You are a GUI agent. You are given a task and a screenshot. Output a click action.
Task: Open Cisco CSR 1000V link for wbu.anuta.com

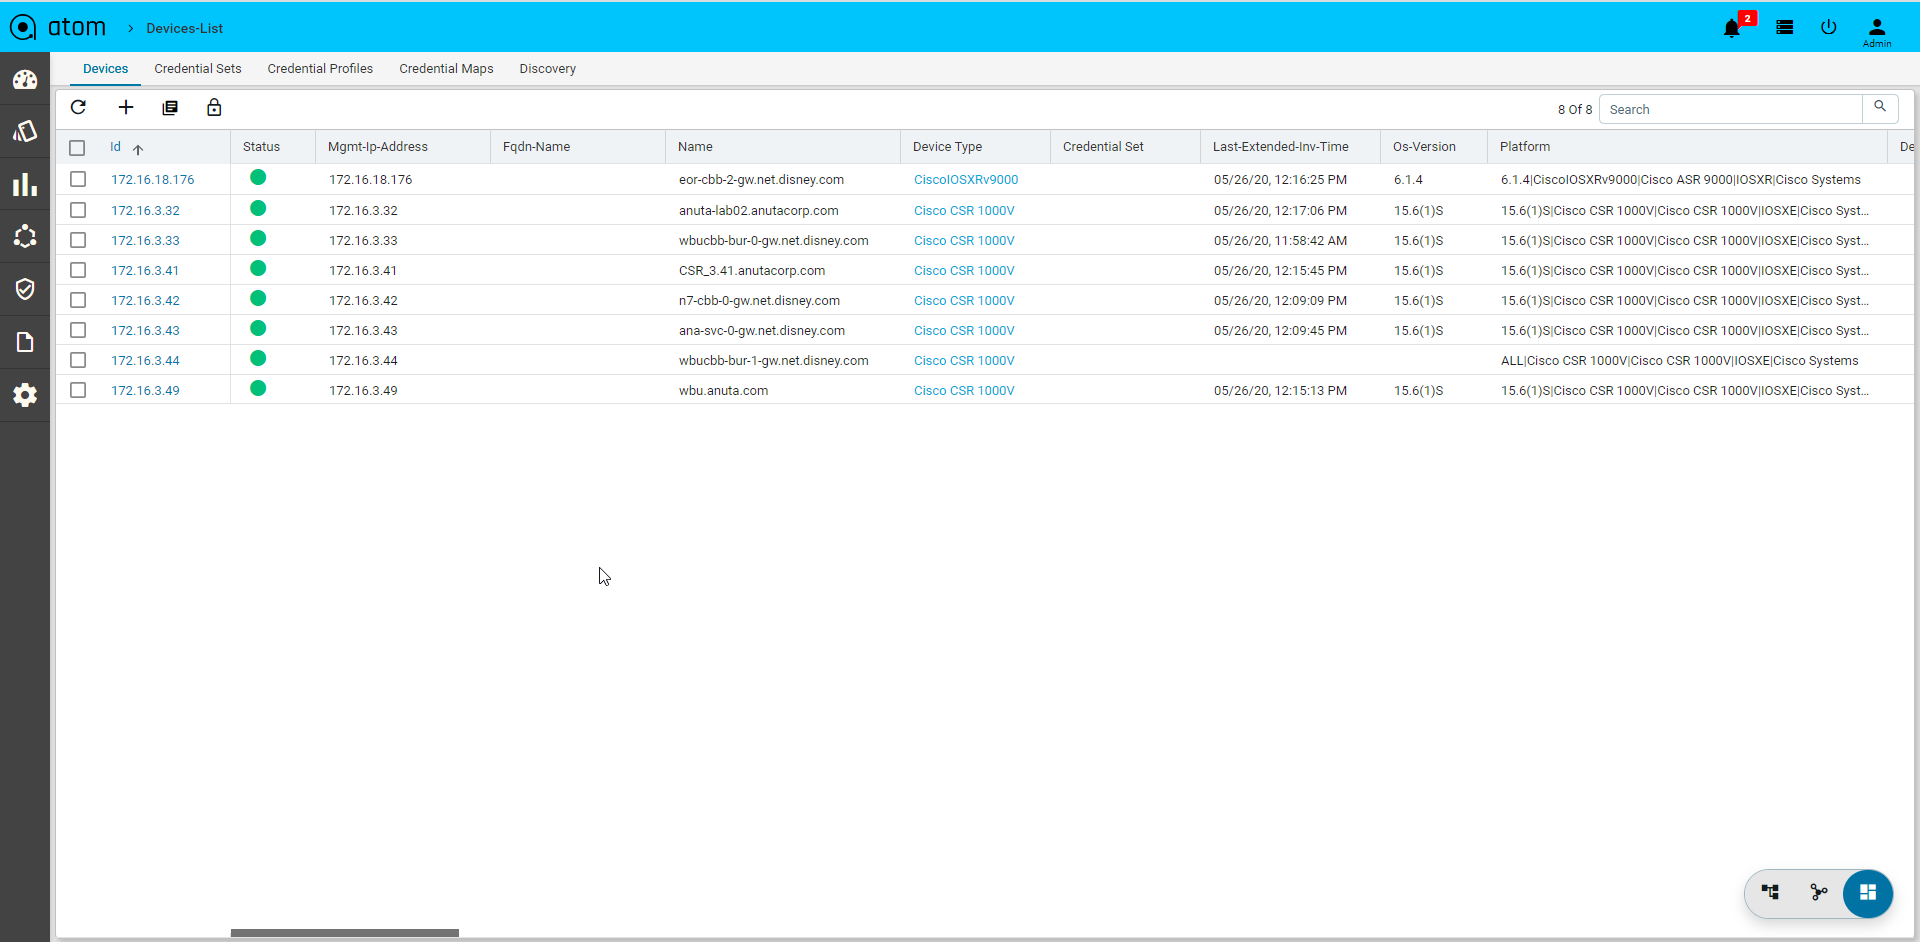pos(964,391)
